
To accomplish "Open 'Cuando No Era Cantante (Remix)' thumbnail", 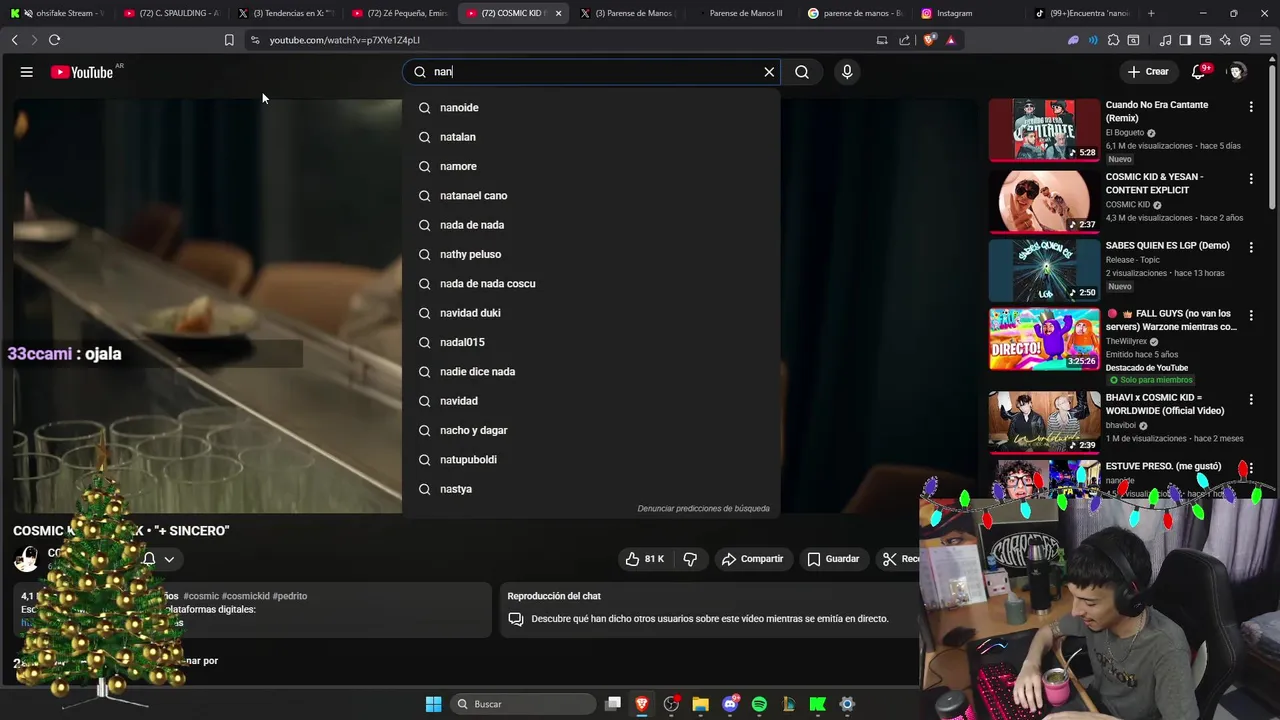I will [x=1044, y=130].
